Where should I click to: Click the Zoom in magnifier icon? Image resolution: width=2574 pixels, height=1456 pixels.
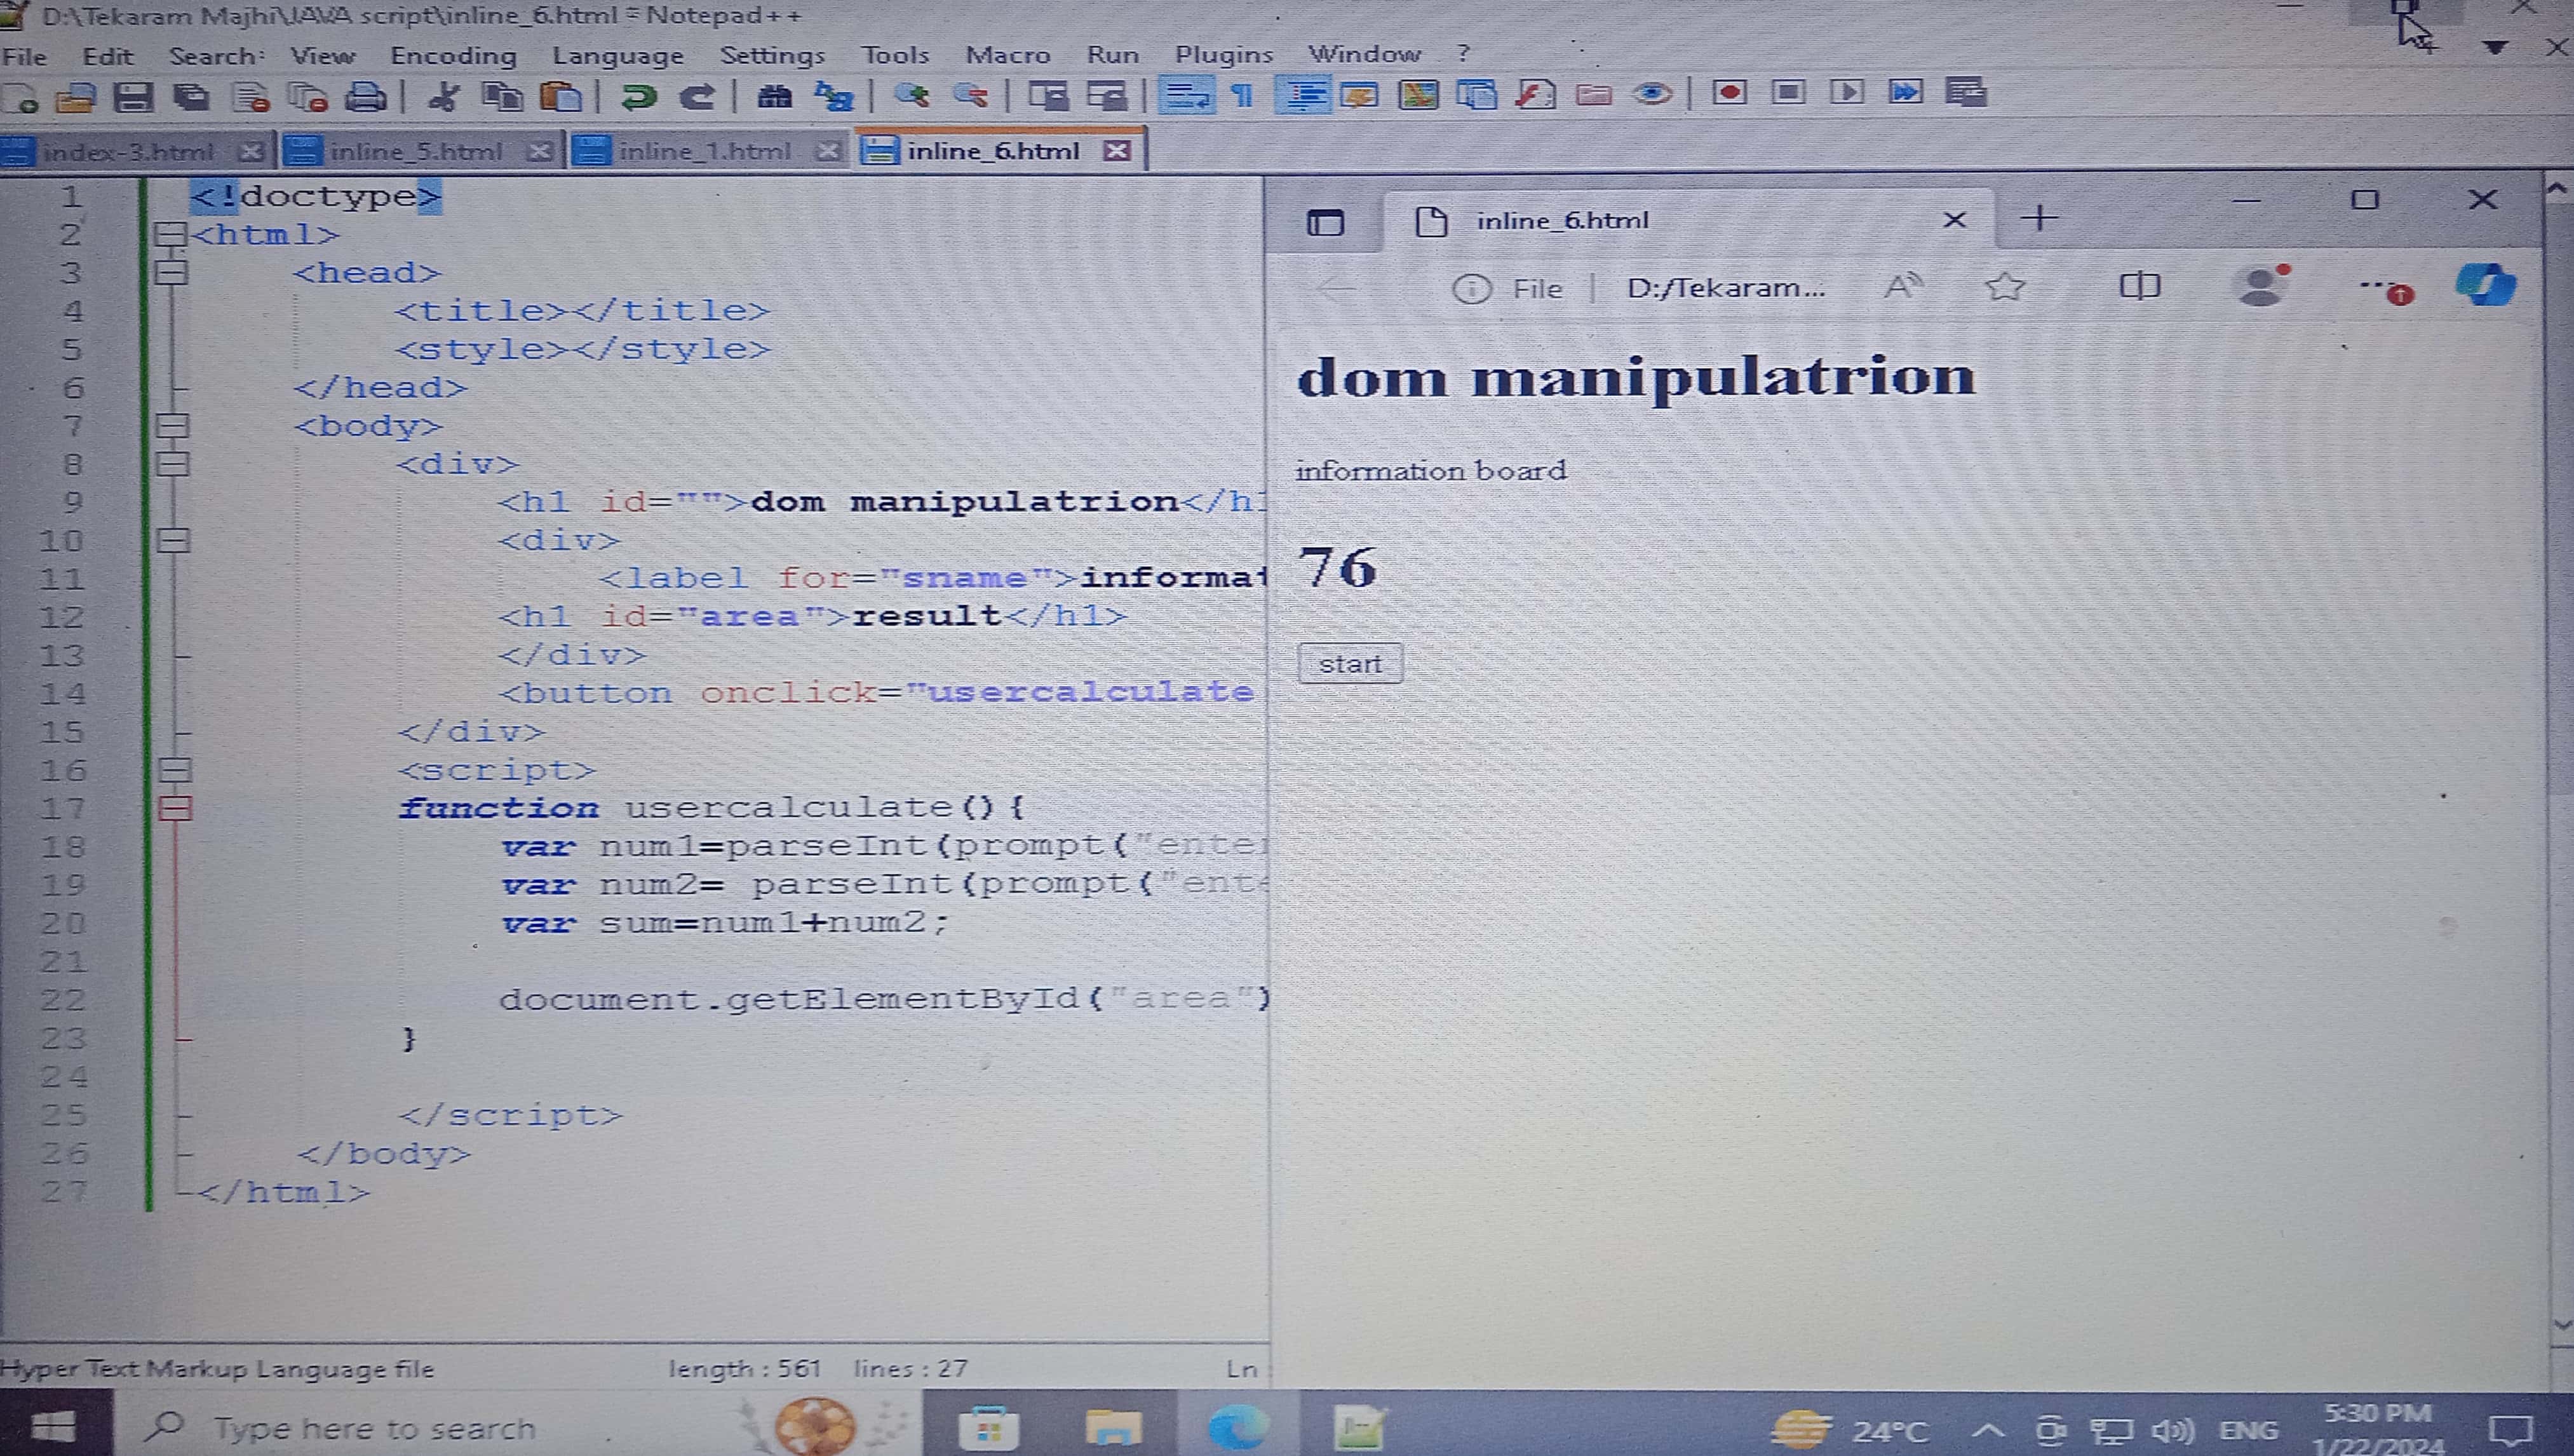[911, 96]
